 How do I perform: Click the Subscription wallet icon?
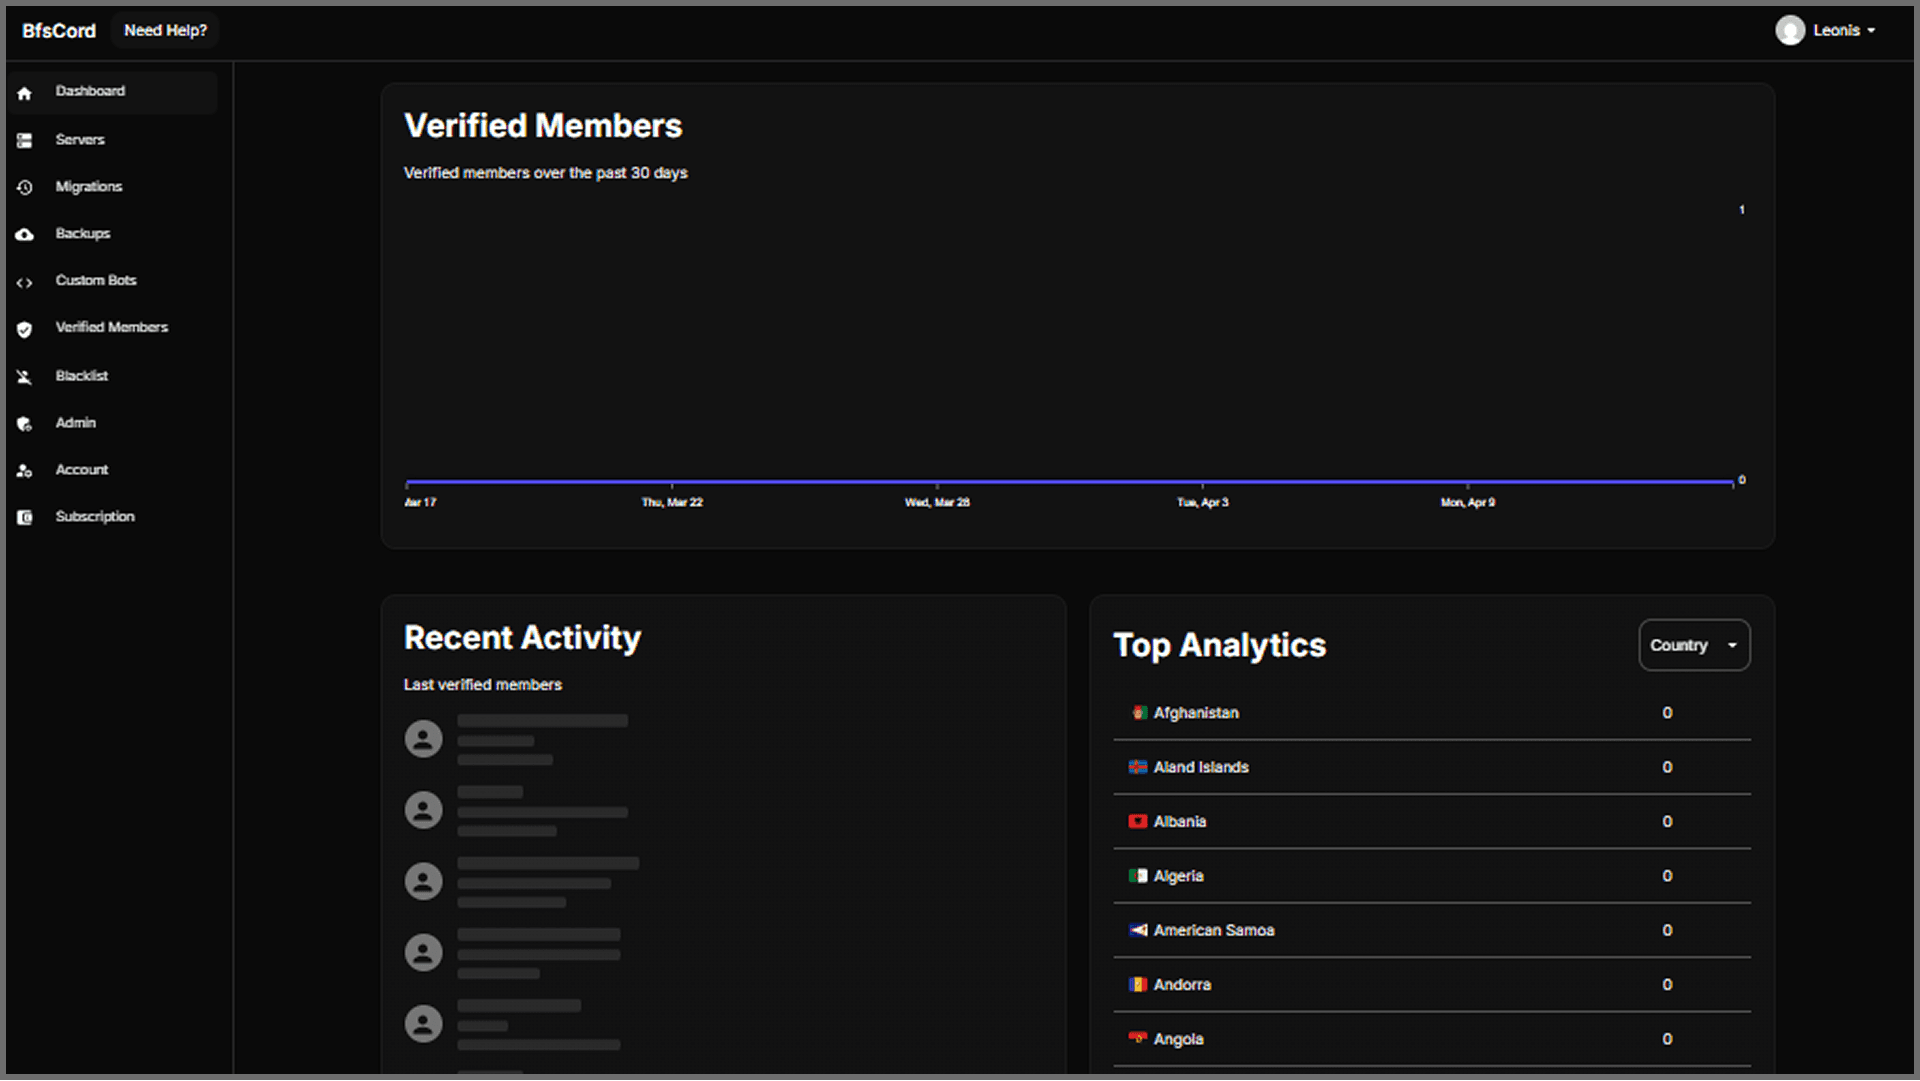(25, 518)
